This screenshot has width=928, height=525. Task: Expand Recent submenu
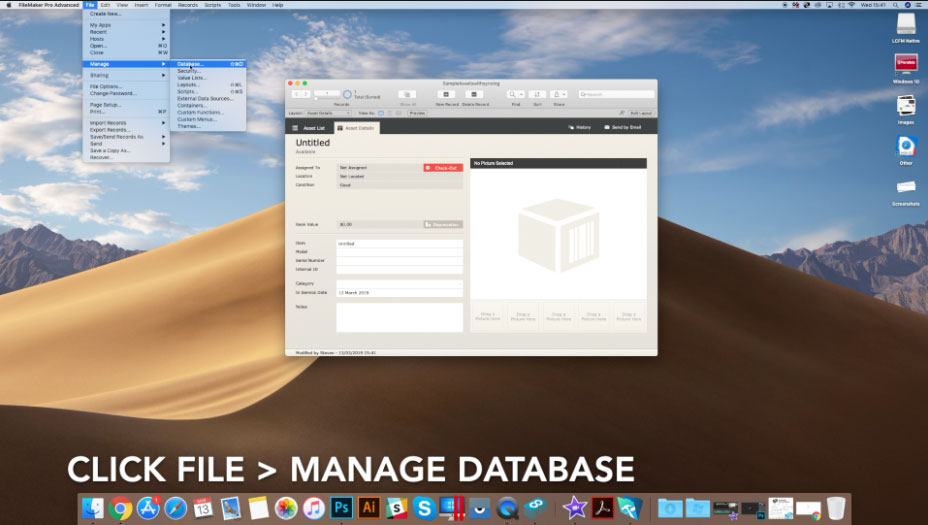click(x=126, y=32)
